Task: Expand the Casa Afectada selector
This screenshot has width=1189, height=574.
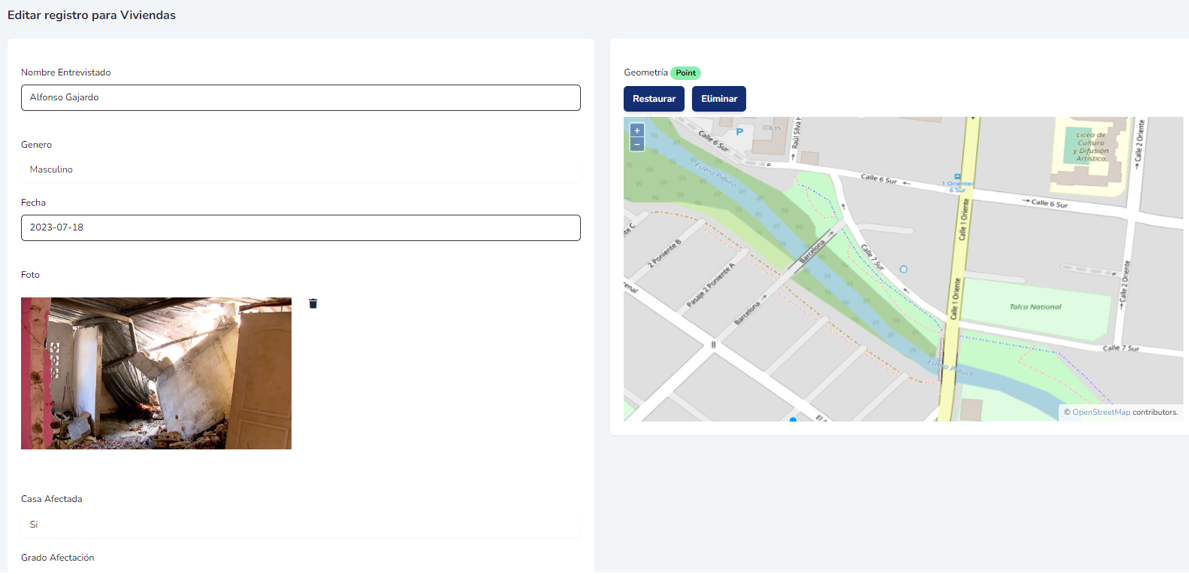Action: click(300, 524)
